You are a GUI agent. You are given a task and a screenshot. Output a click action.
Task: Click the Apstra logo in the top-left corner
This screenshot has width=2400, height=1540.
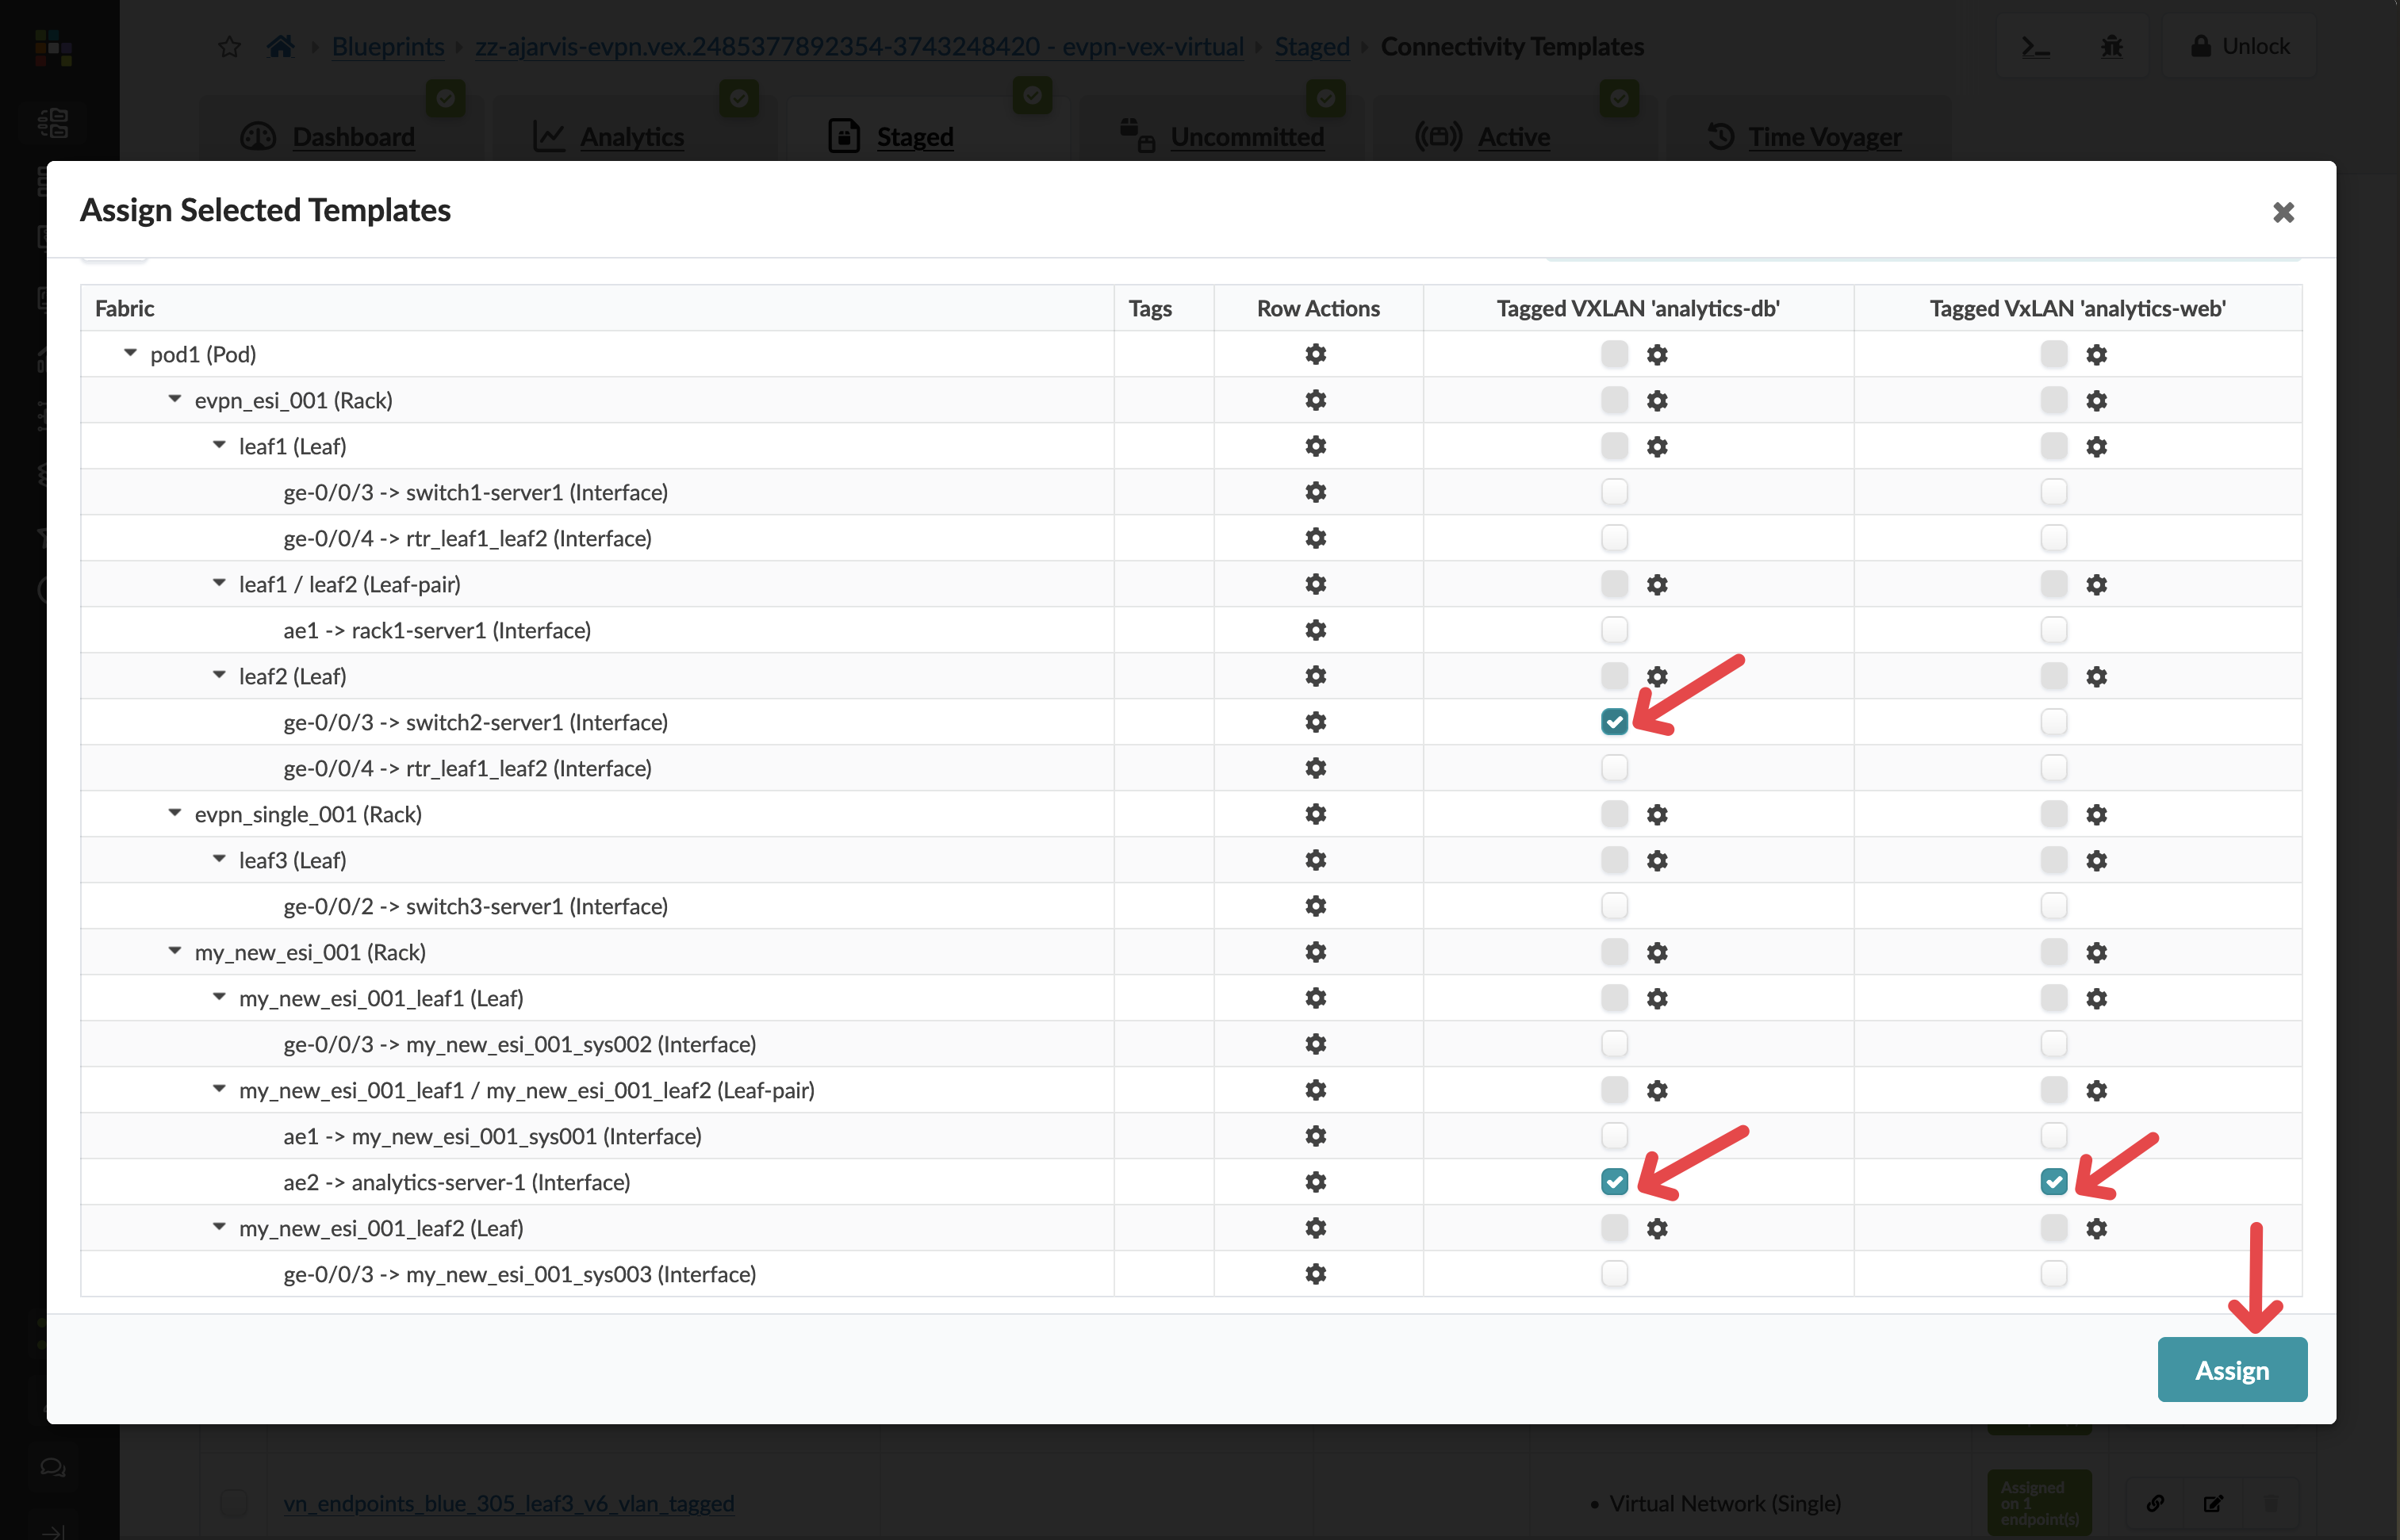click(x=55, y=48)
